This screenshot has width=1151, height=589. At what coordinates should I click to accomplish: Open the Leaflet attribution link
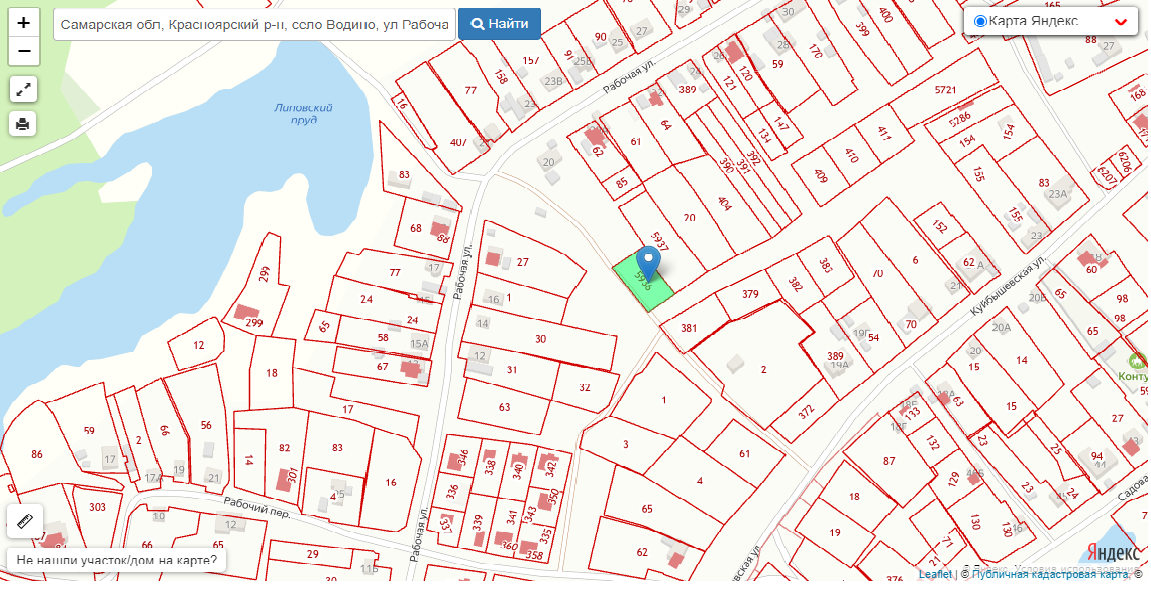coord(935,574)
